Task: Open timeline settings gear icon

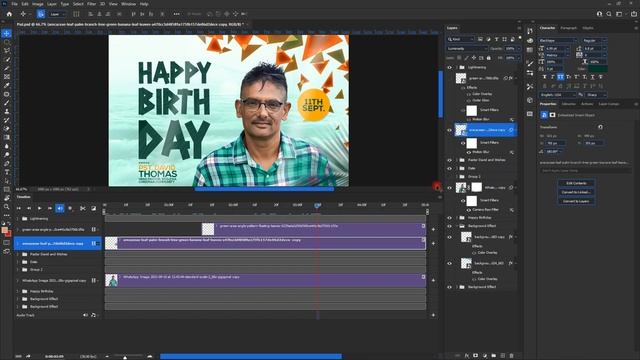Action: pyautogui.click(x=70, y=208)
